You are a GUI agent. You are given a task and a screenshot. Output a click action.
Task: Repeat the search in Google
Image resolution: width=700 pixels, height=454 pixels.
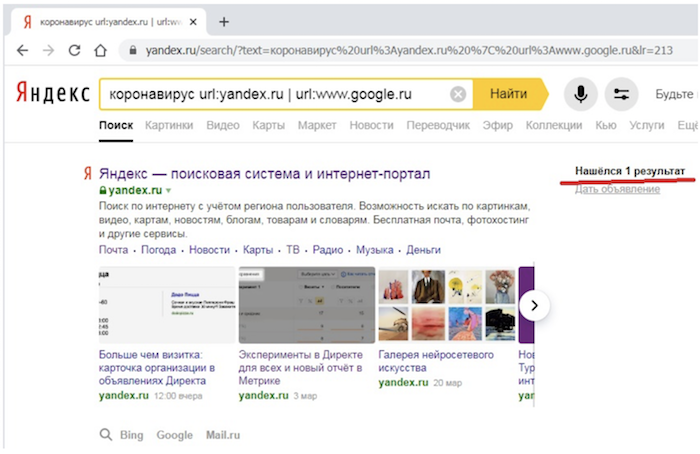[x=175, y=435]
